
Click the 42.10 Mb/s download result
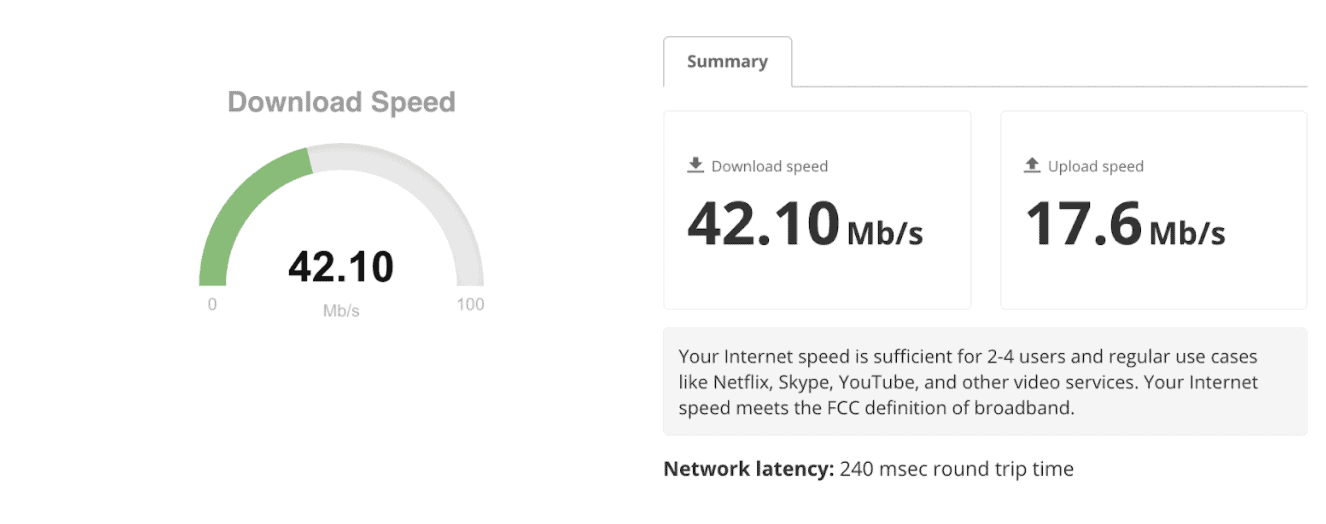[x=804, y=224]
